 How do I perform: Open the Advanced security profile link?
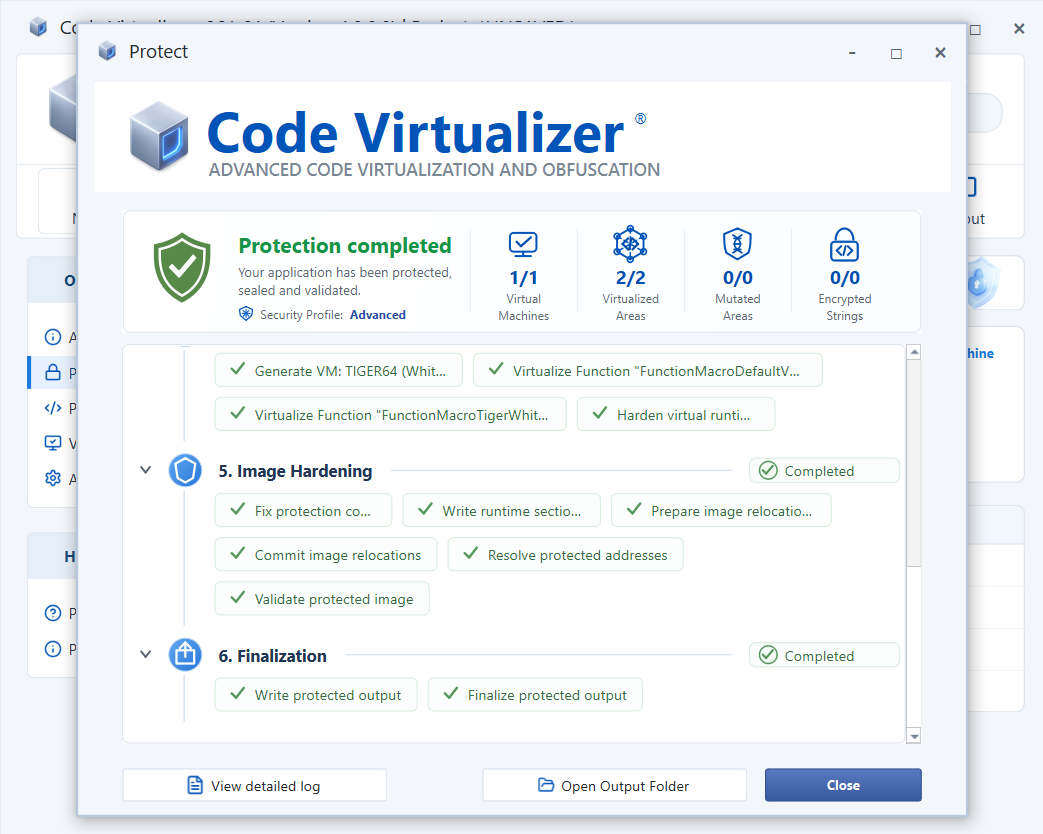378,315
